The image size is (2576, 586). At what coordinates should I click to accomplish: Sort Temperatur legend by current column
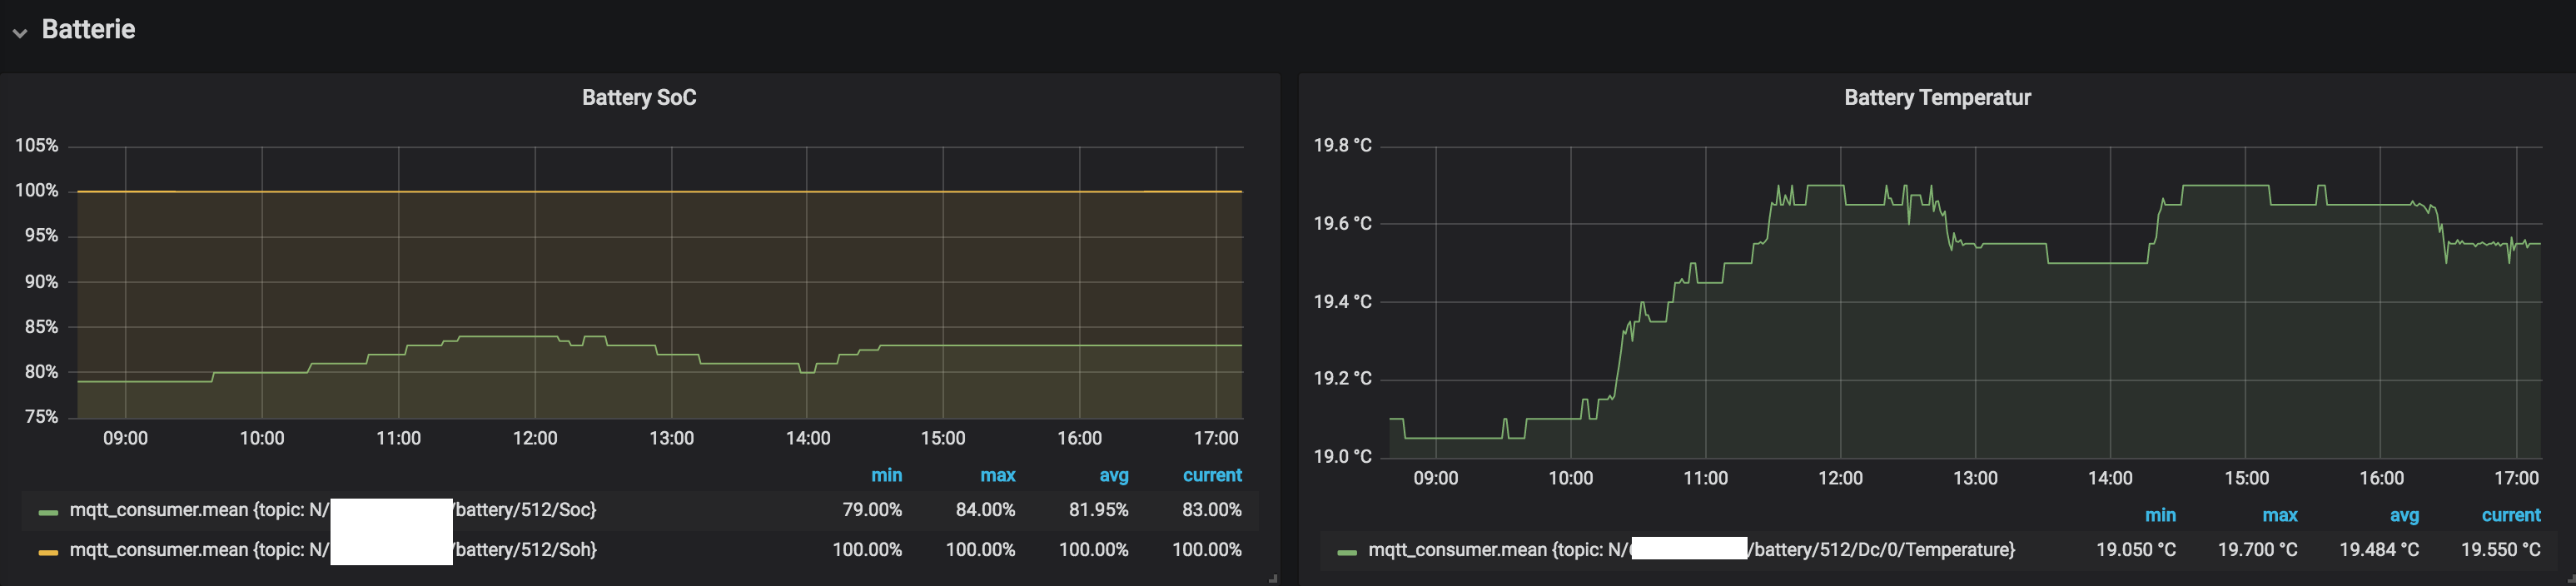click(2511, 515)
